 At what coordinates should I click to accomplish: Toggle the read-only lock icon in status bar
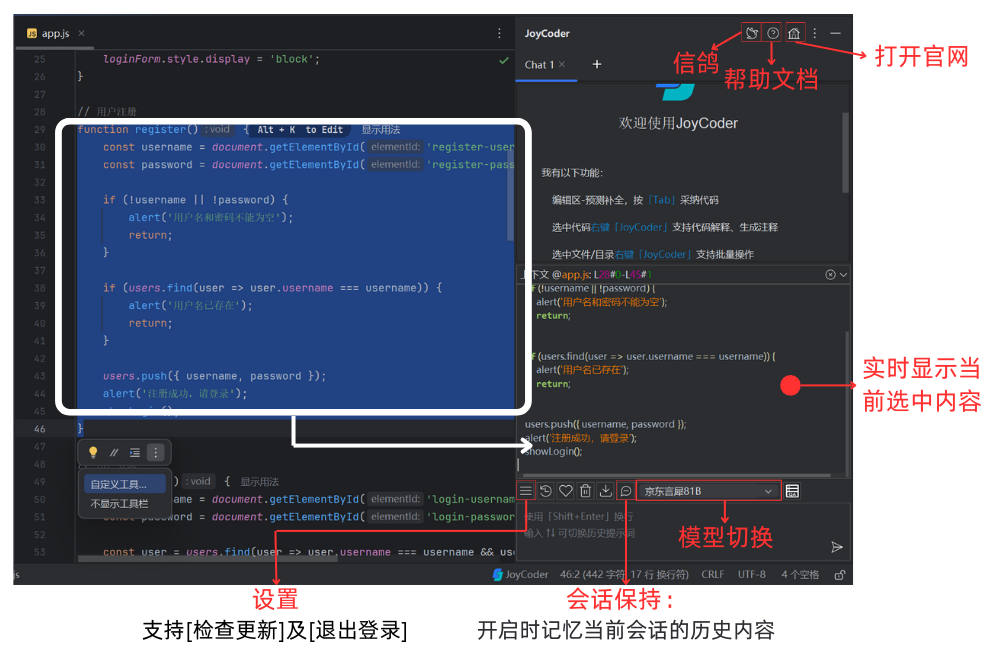pos(840,575)
